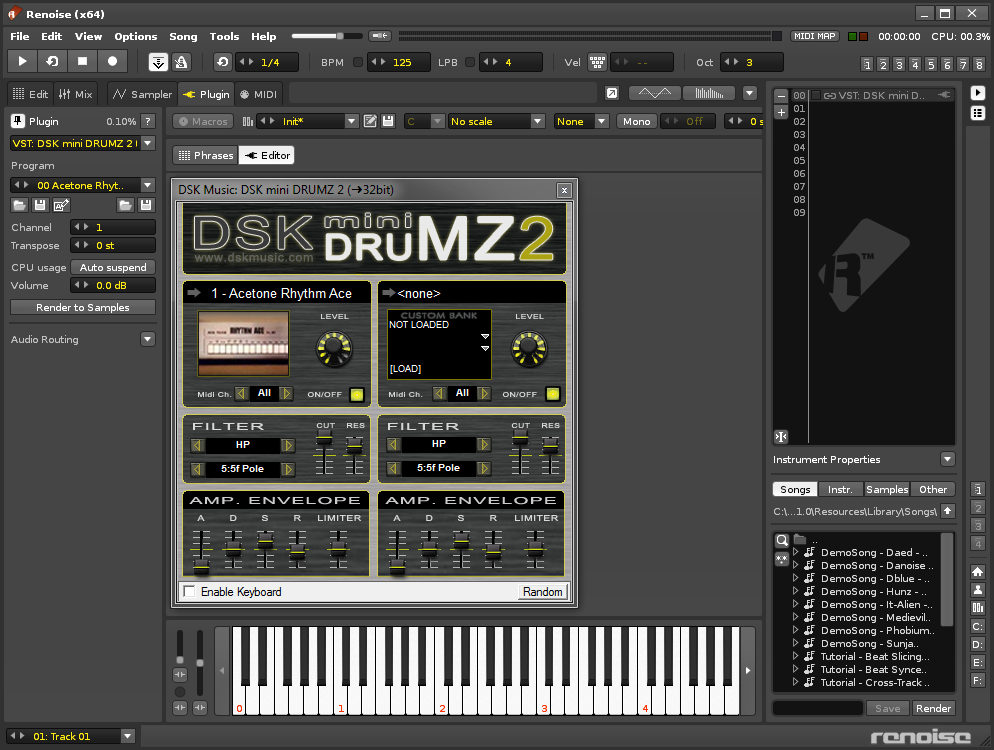994x750 pixels.
Task: Click the computer keyboard velocity icon
Action: coord(597,62)
